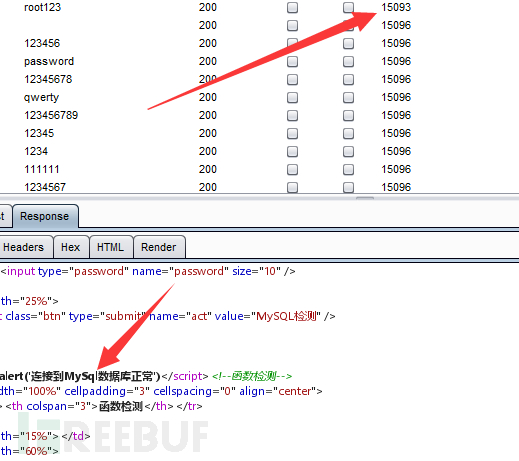Viewport: 519px width, 461px height.
Task: Click the 200 status in 12345 row
Action: (208, 133)
